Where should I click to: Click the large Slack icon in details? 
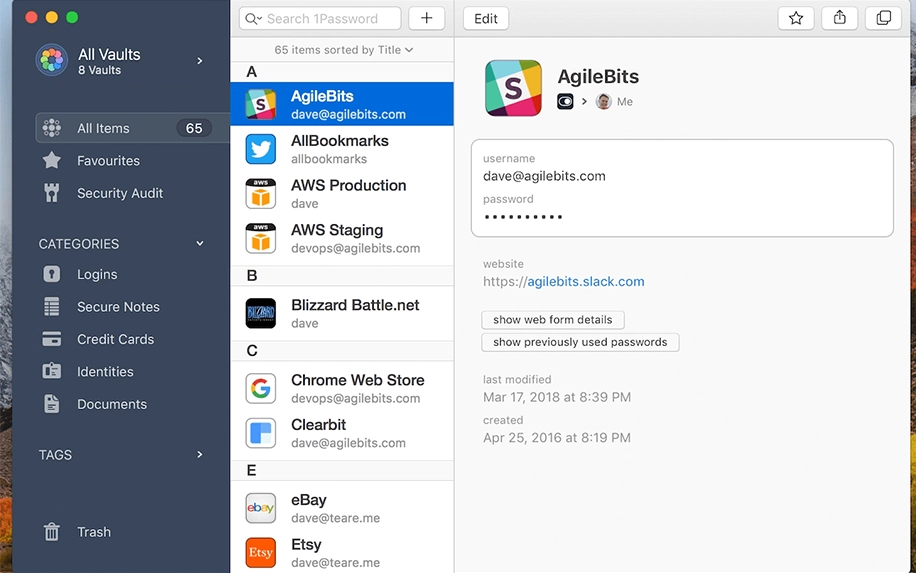[513, 88]
